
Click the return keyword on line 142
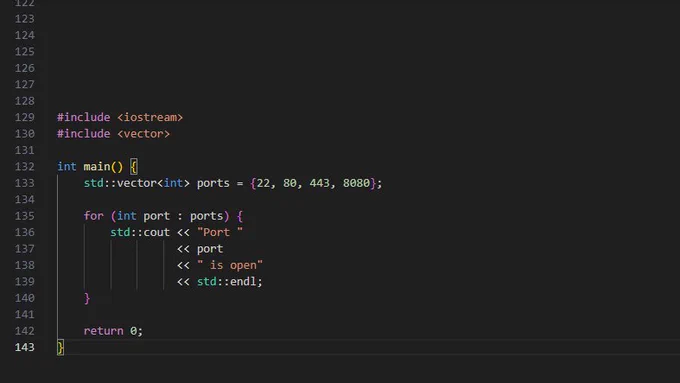pos(104,331)
